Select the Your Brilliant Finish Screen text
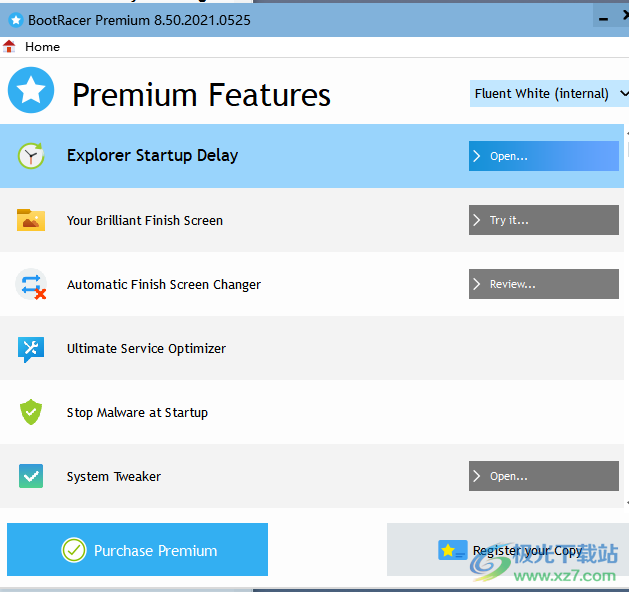 click(145, 220)
